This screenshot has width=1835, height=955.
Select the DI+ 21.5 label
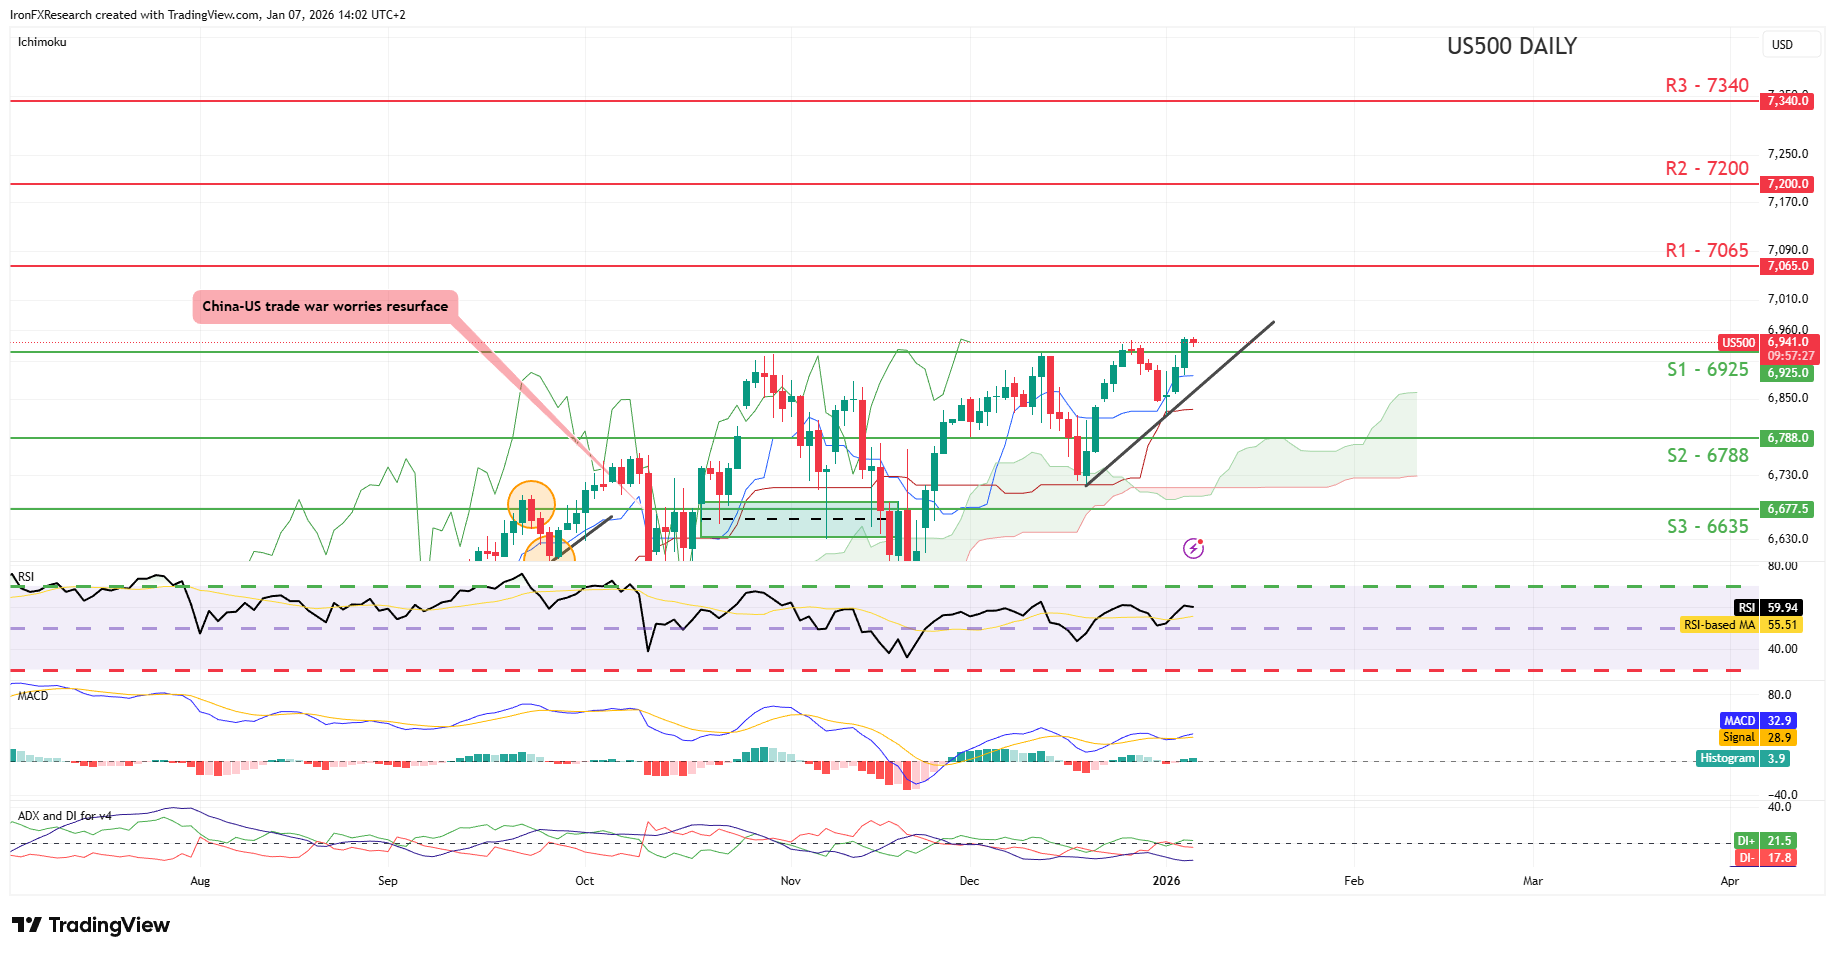pyautogui.click(x=1765, y=841)
